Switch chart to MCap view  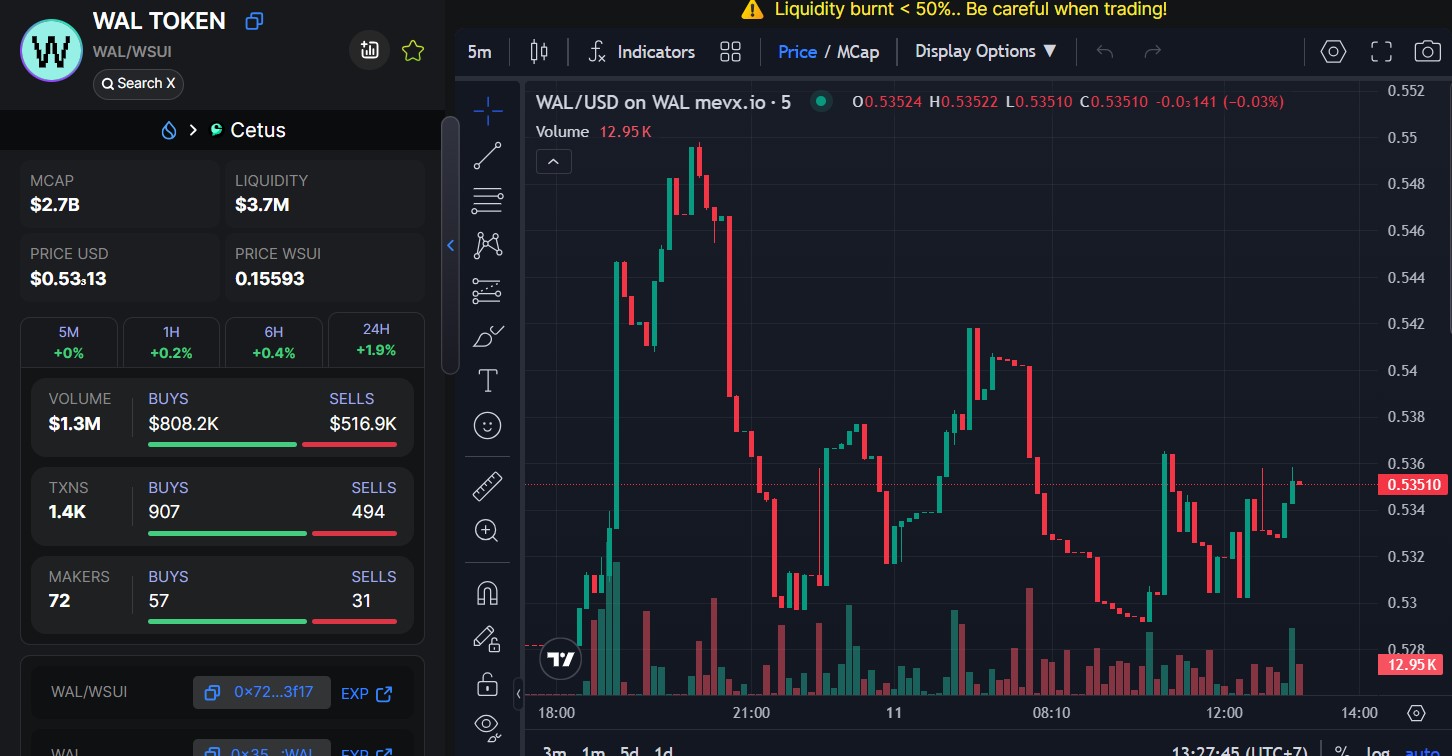coord(858,52)
